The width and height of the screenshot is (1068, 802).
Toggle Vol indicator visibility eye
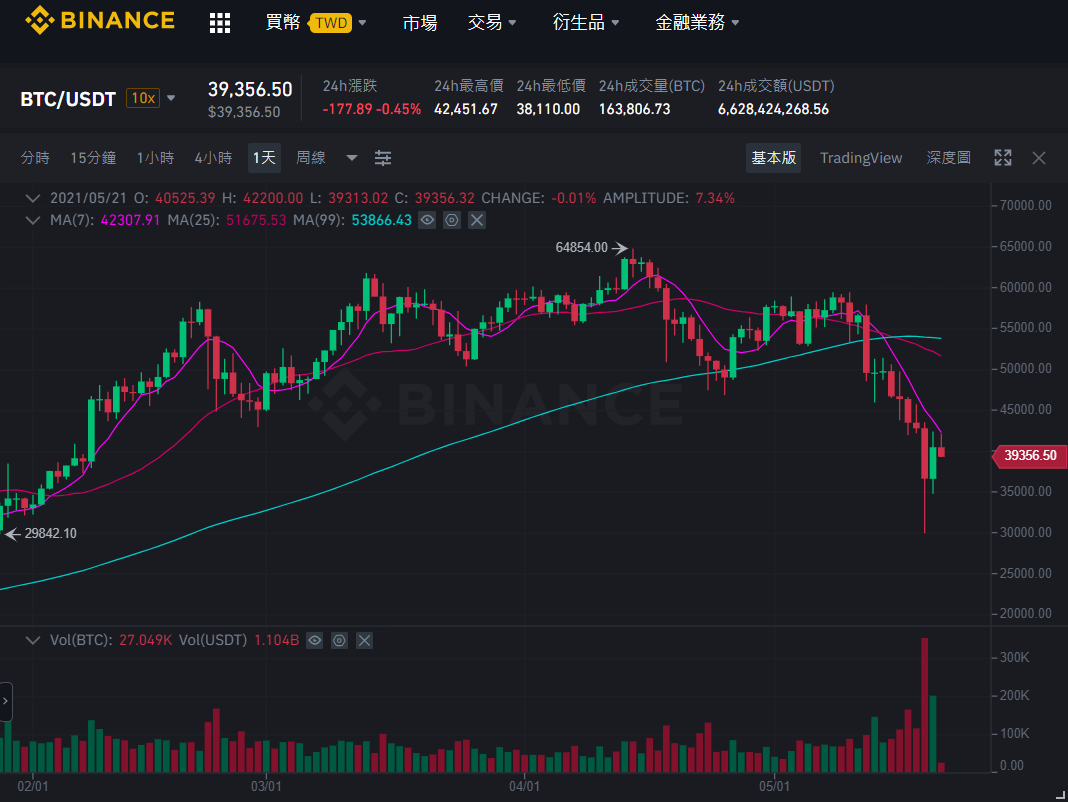point(314,641)
